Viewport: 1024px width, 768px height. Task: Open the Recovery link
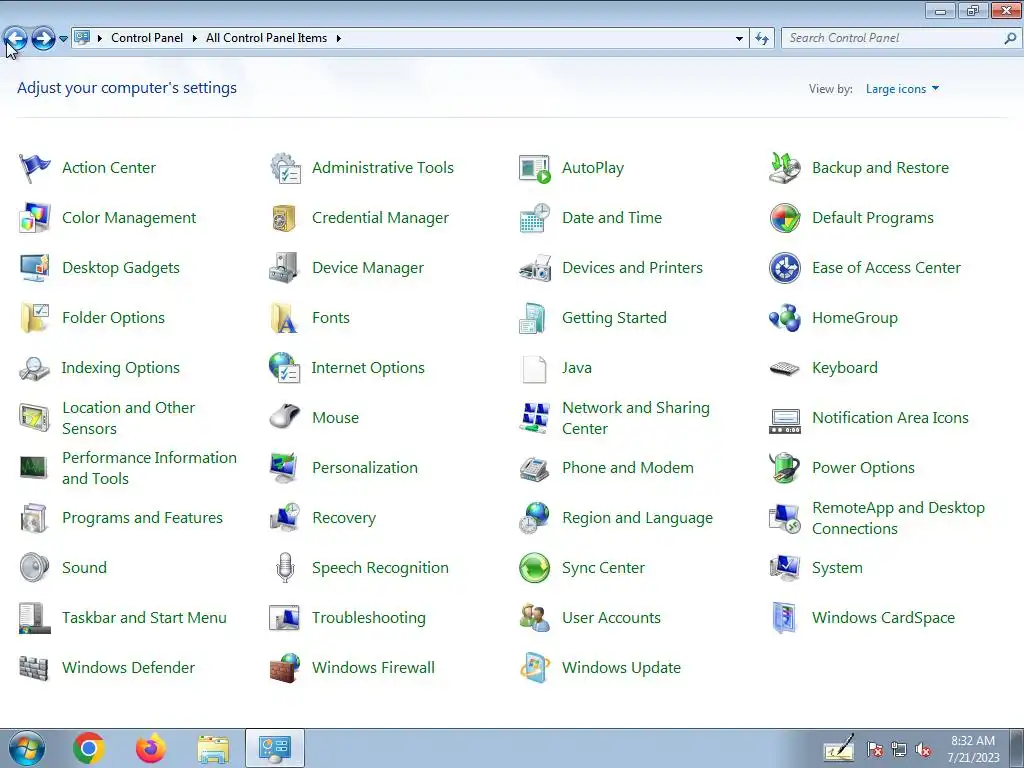344,518
